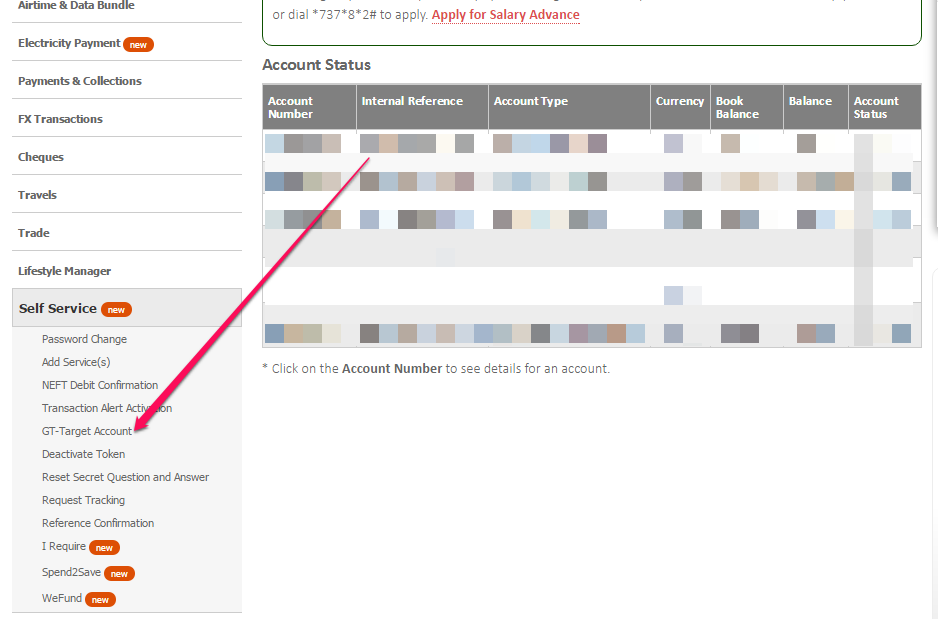Click the Account Number column header
Image resolution: width=938 pixels, height=619 pixels.
(289, 107)
